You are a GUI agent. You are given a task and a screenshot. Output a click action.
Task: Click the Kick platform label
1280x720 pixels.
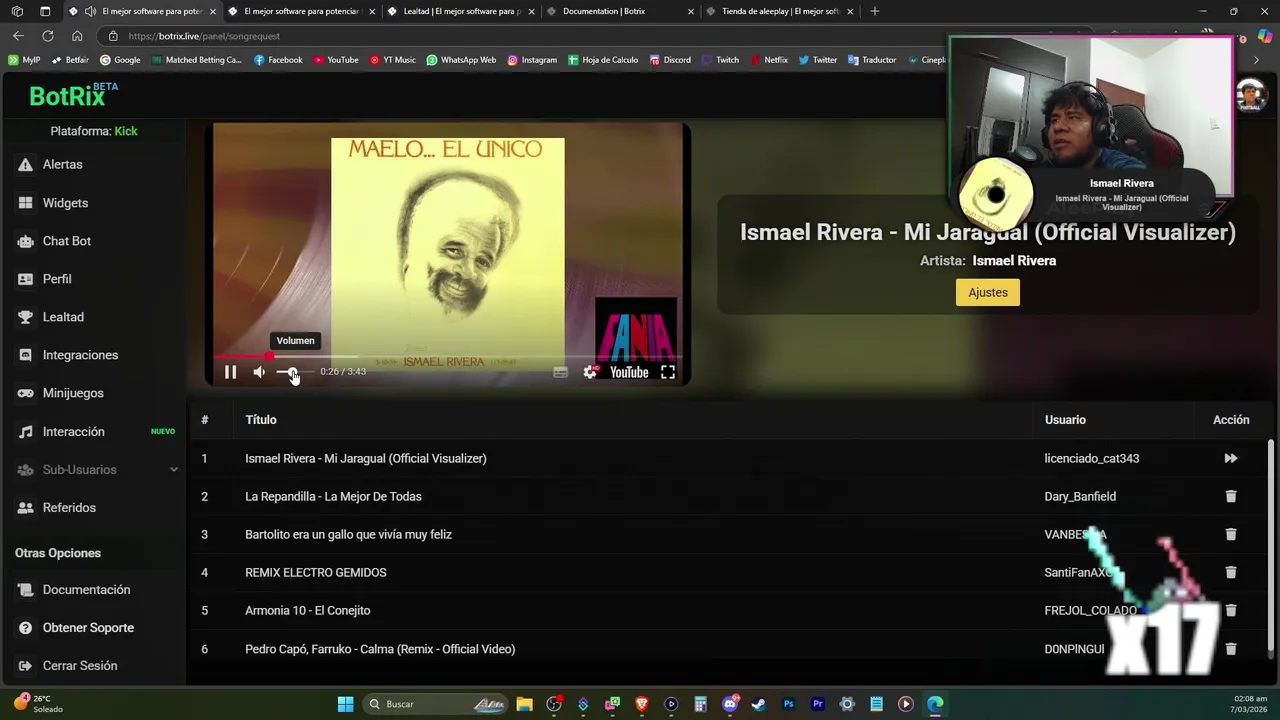pyautogui.click(x=126, y=131)
